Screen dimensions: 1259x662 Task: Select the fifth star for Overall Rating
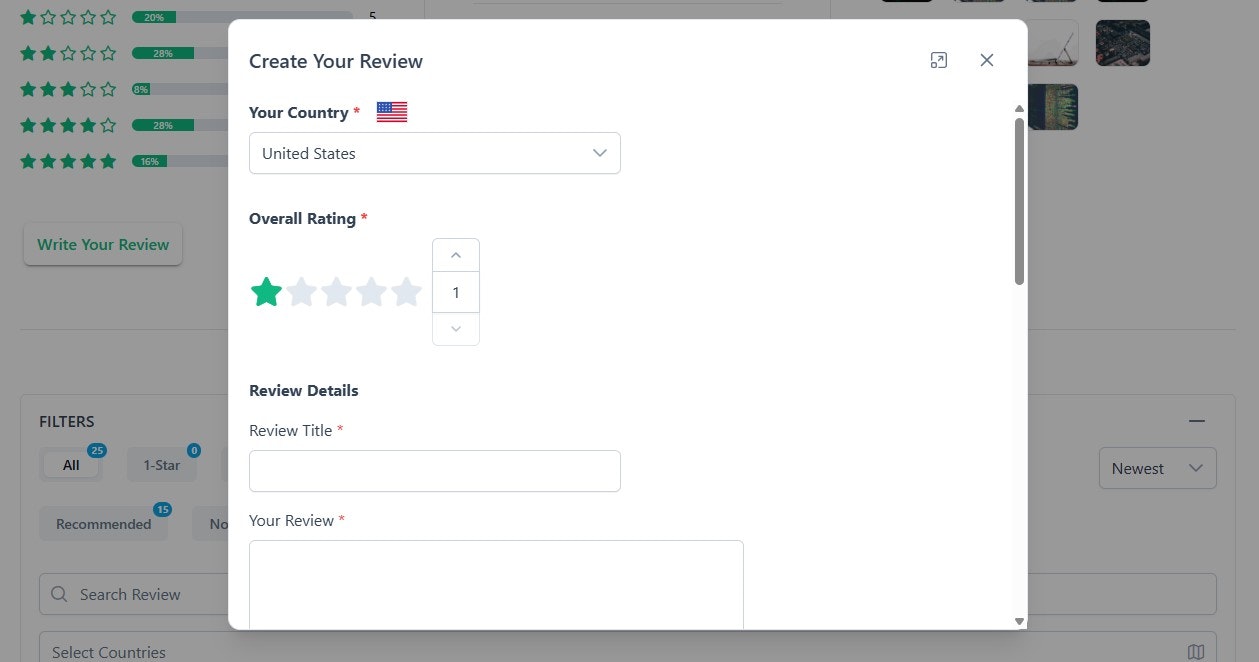[x=406, y=291]
